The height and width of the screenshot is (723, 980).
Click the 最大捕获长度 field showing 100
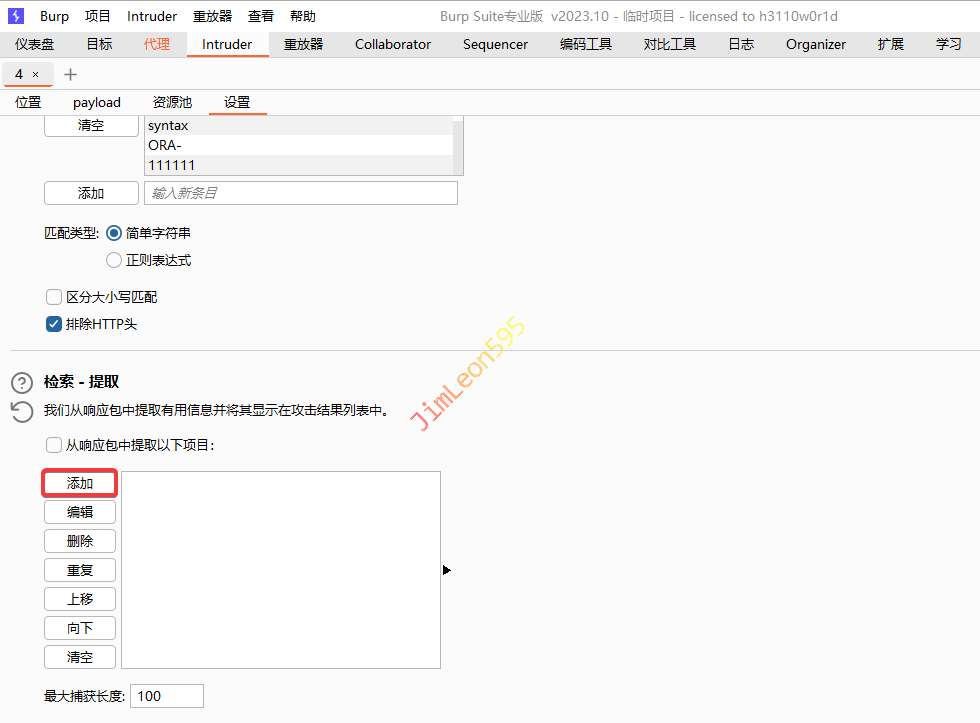[x=167, y=696]
